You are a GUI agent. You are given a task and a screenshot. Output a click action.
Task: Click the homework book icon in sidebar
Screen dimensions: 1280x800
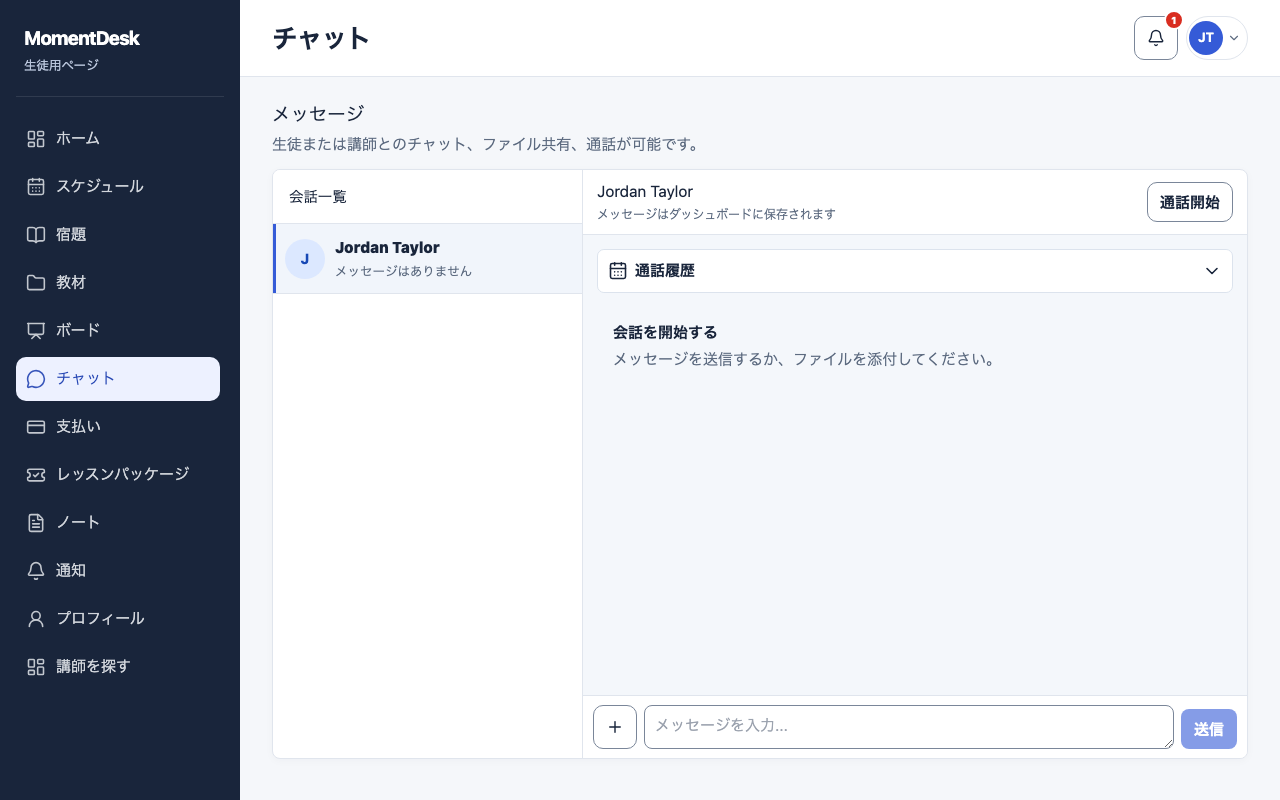[x=36, y=235]
